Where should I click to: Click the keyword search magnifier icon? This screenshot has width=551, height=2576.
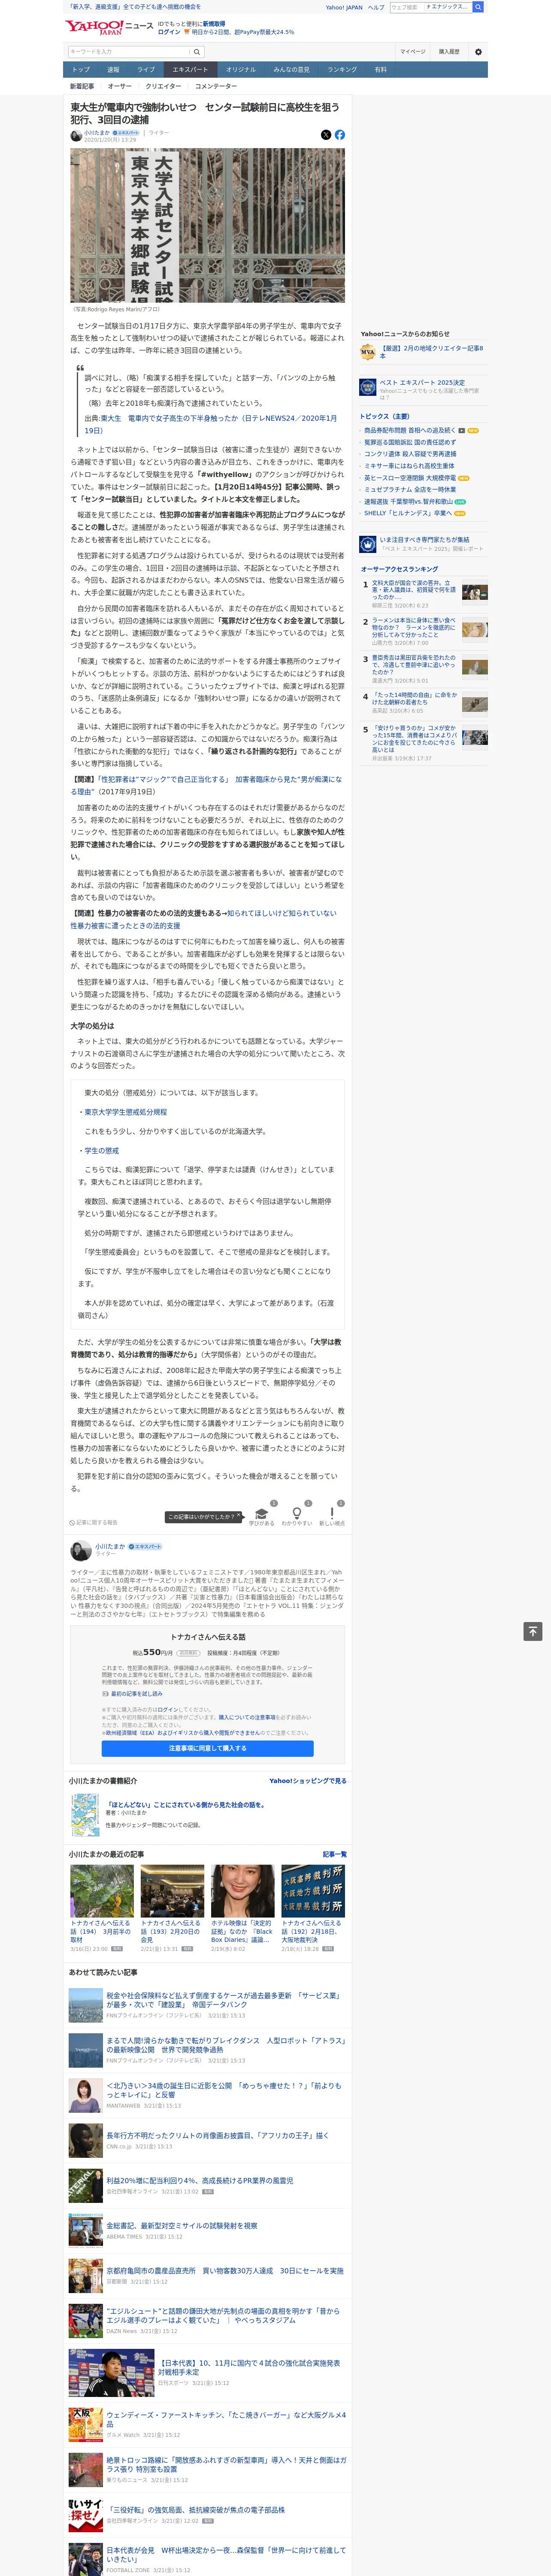tap(197, 52)
